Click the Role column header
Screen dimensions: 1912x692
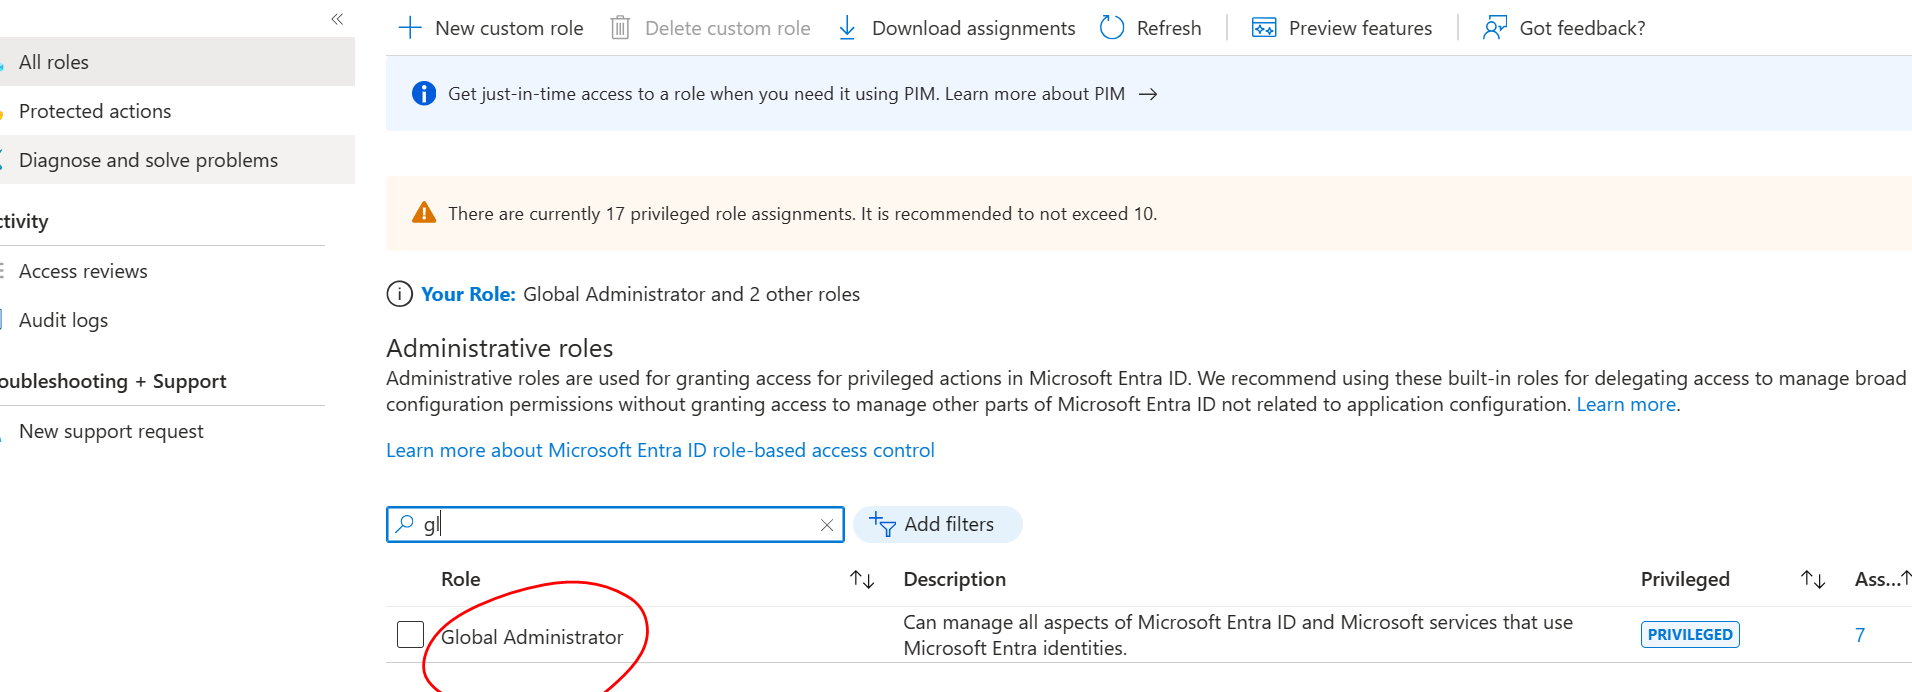[x=461, y=579]
